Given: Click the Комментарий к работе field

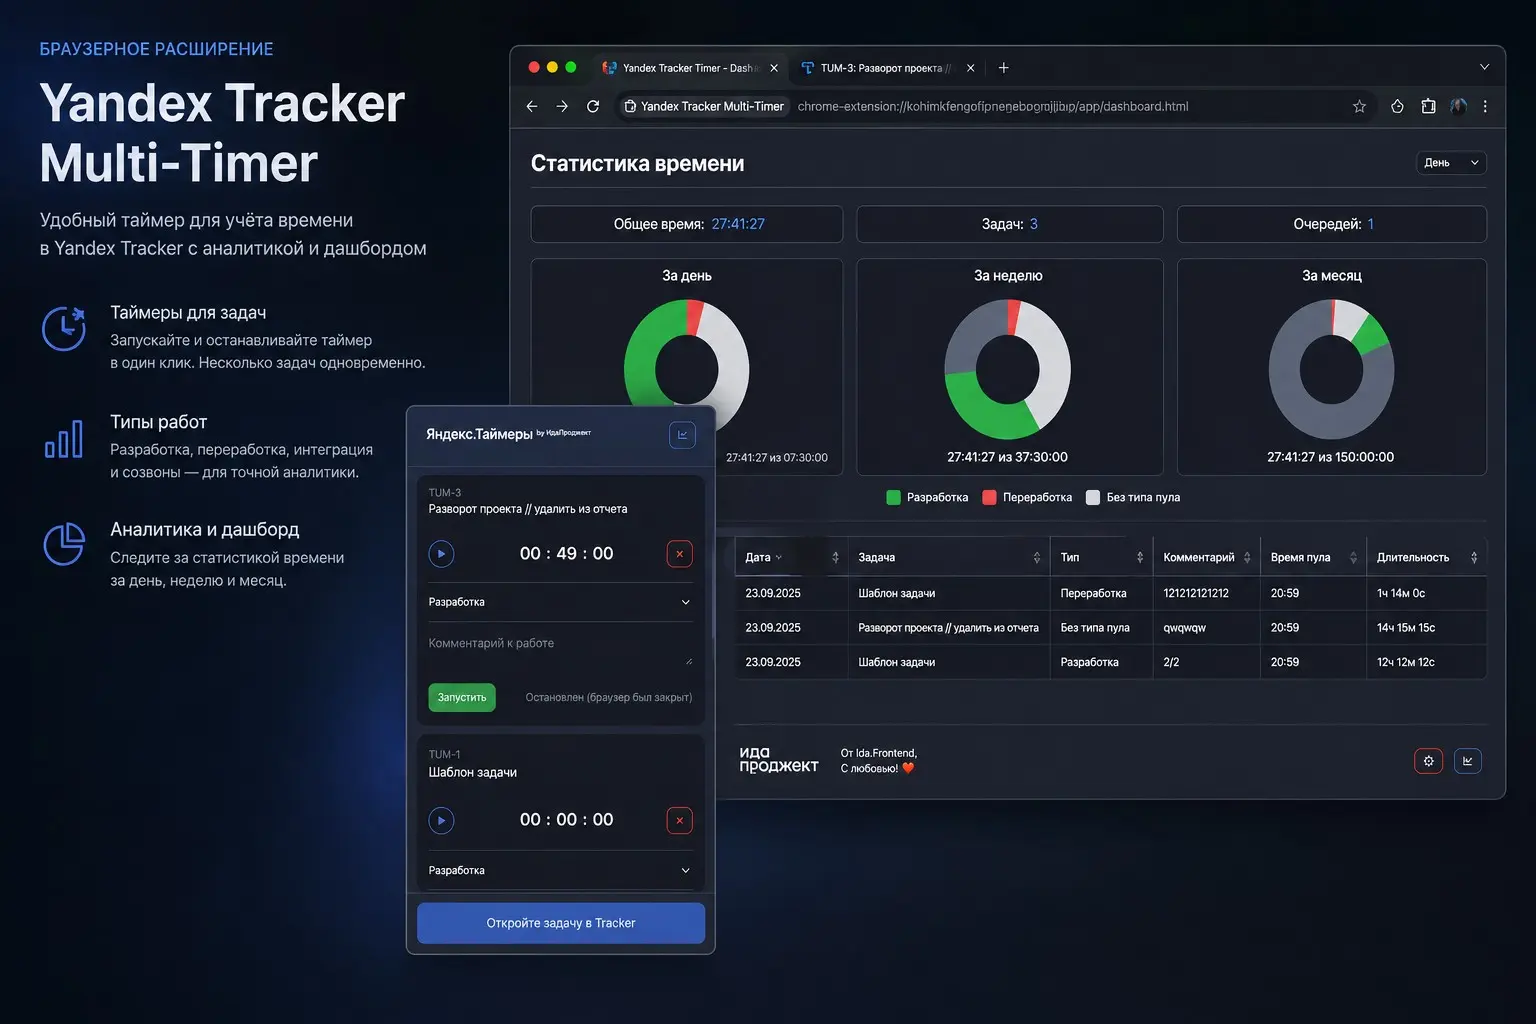Looking at the screenshot, I should 560,650.
